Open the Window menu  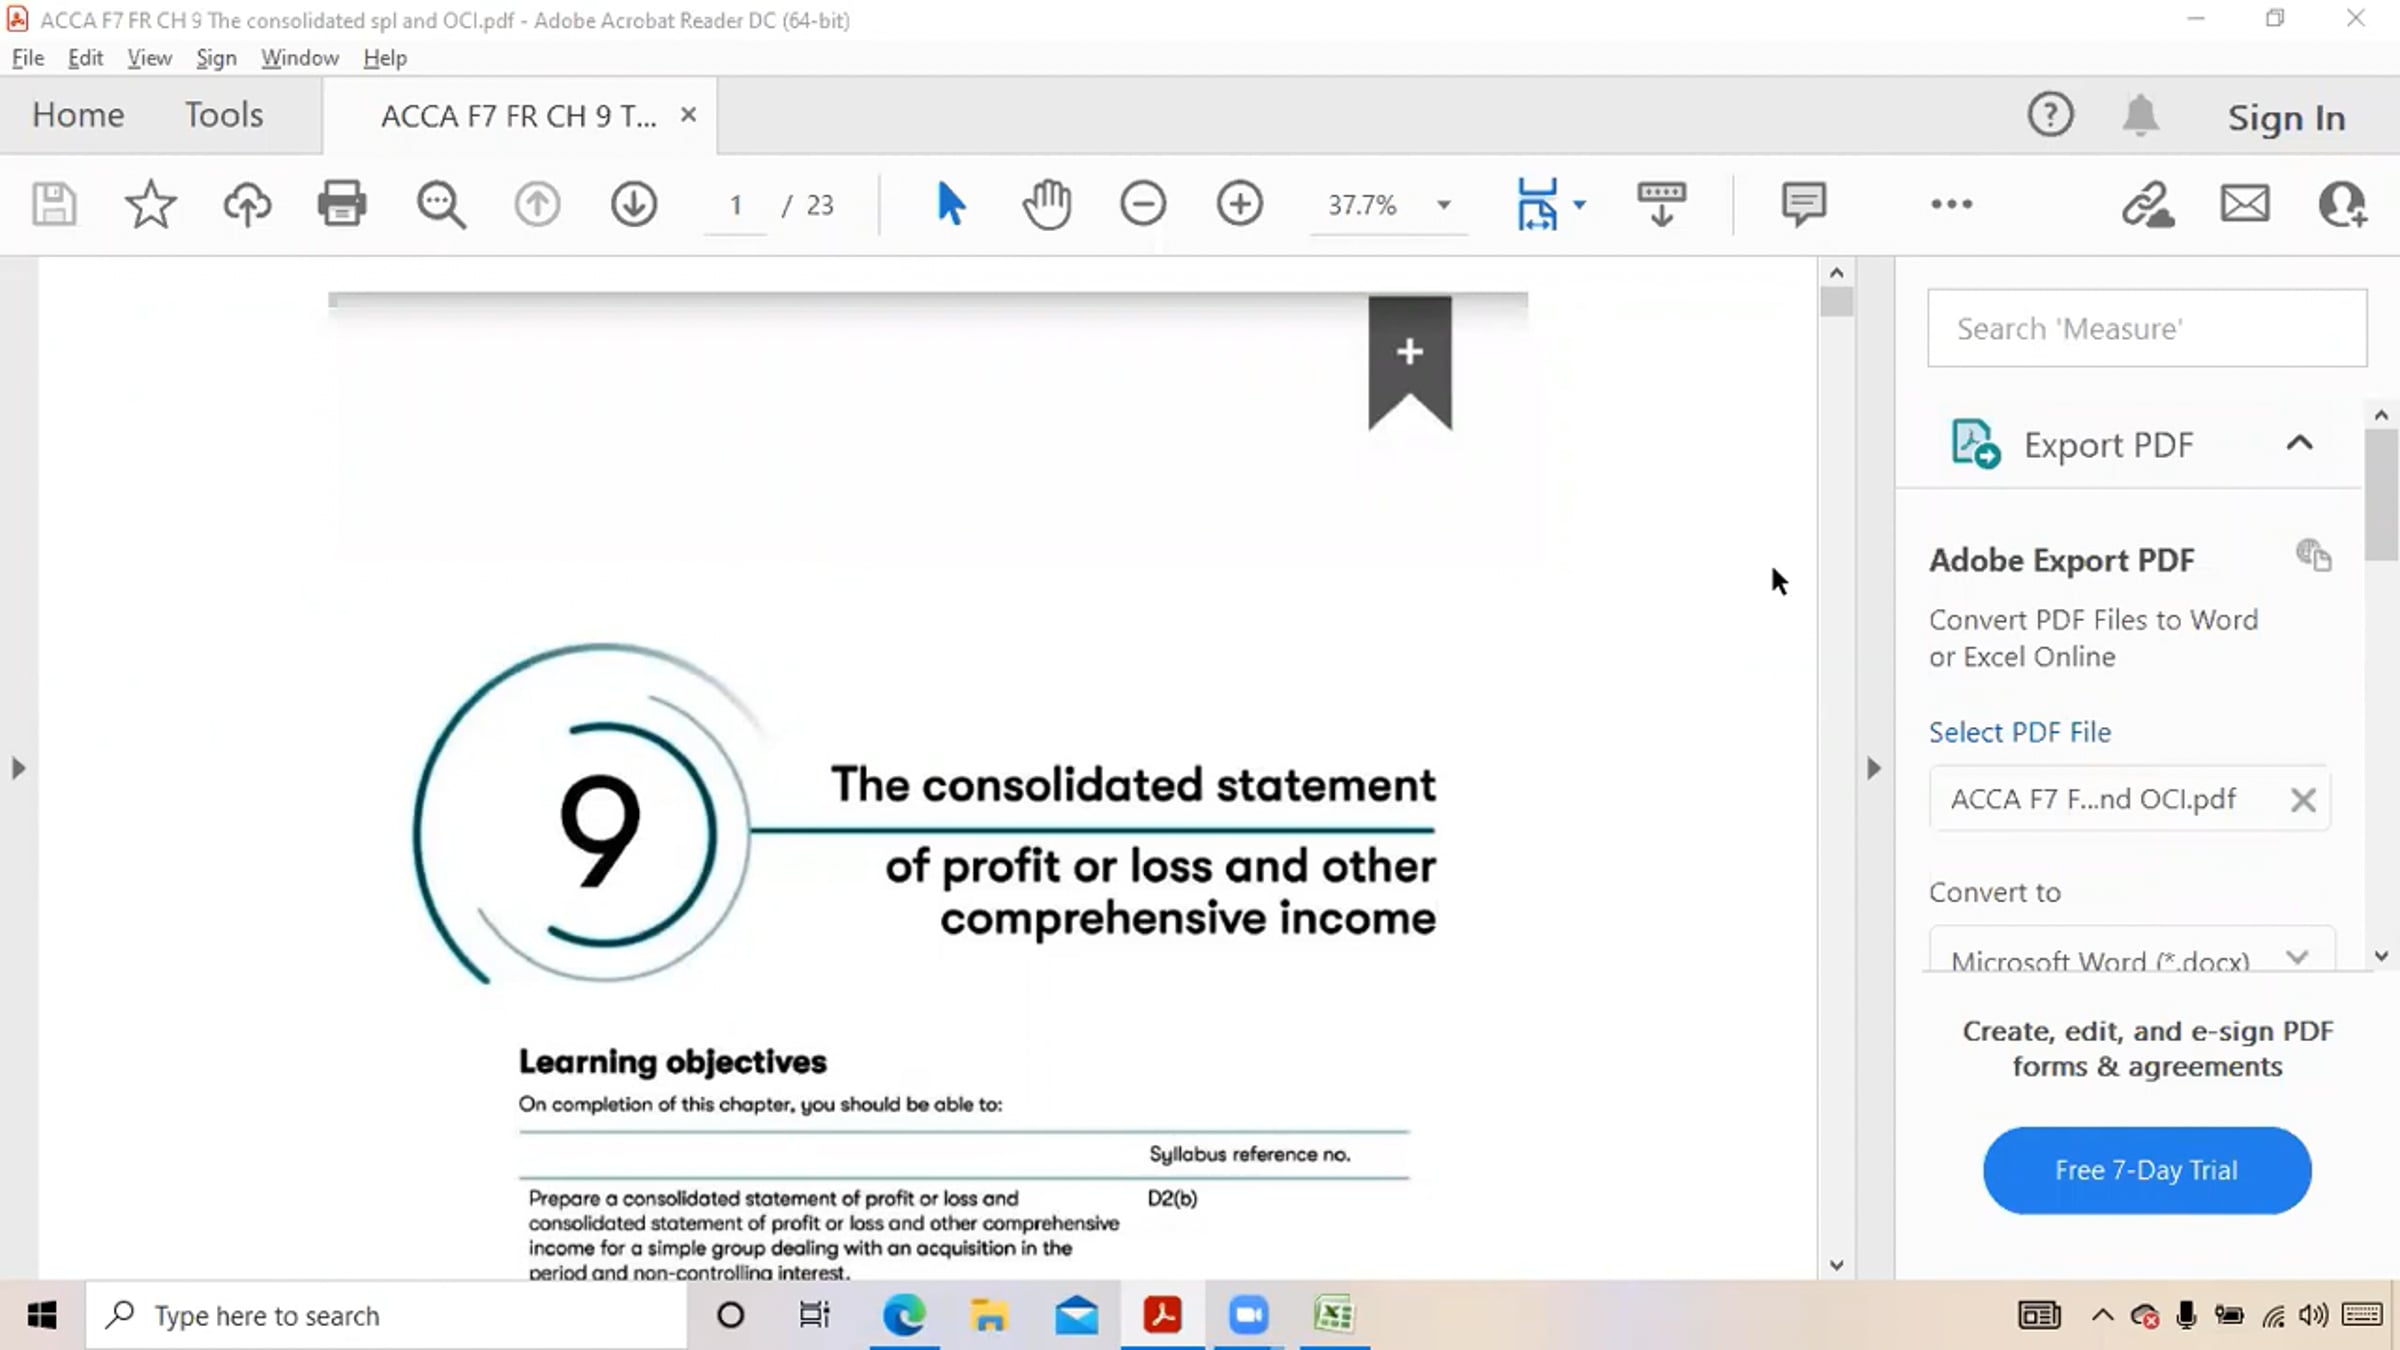click(300, 58)
